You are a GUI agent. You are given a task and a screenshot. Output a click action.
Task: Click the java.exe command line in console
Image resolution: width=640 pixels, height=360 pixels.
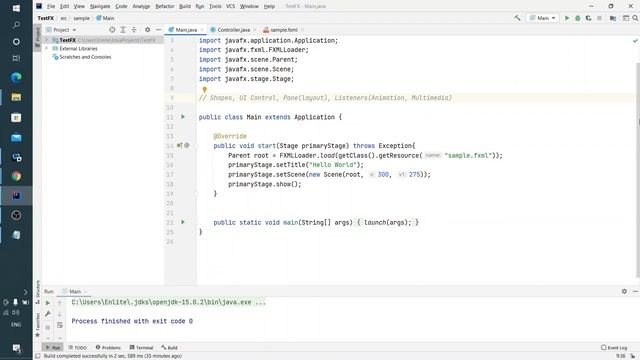coord(169,302)
